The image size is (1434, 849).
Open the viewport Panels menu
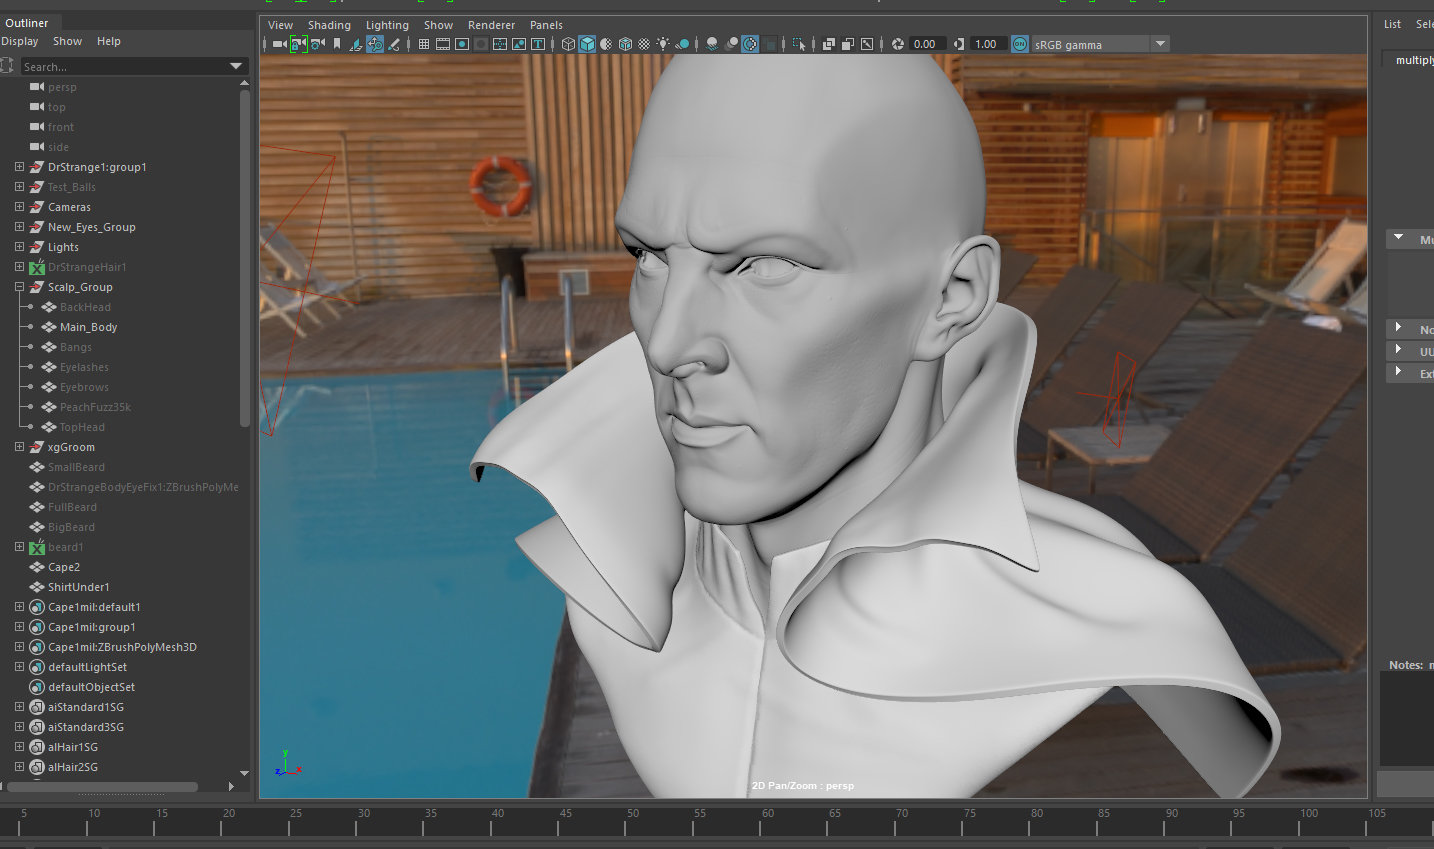pos(546,25)
